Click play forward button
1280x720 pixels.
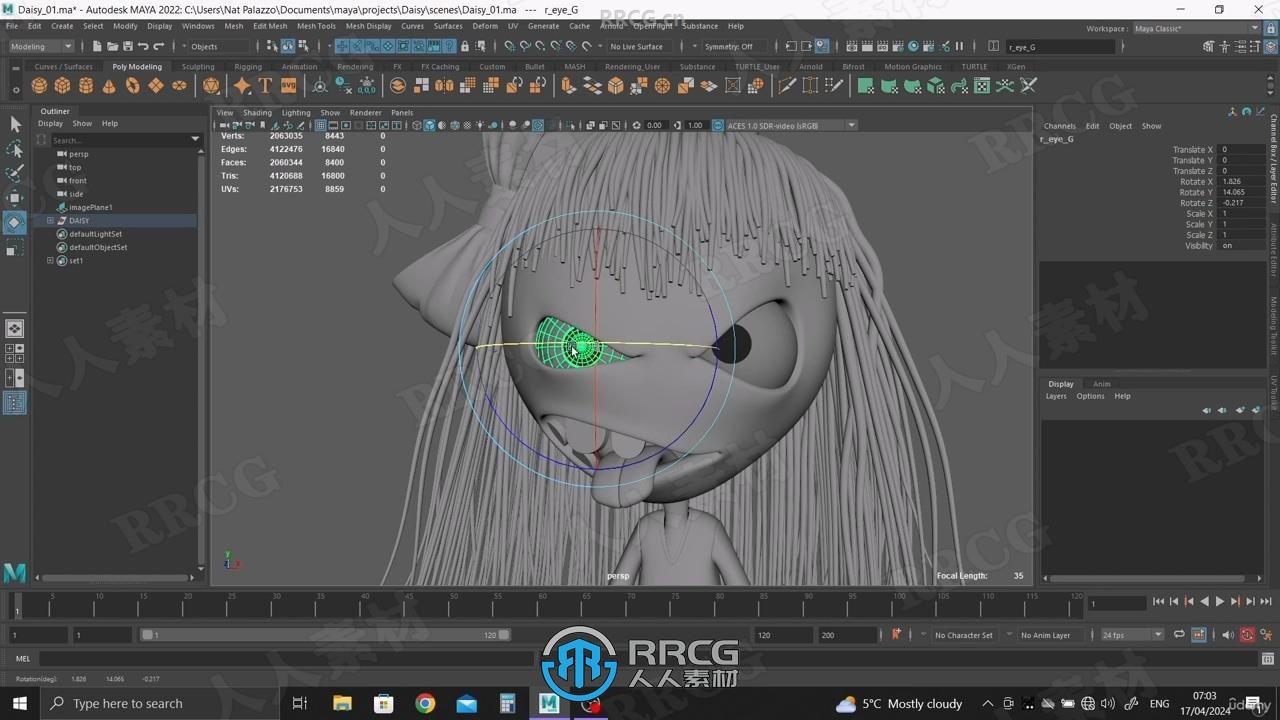coord(1219,601)
